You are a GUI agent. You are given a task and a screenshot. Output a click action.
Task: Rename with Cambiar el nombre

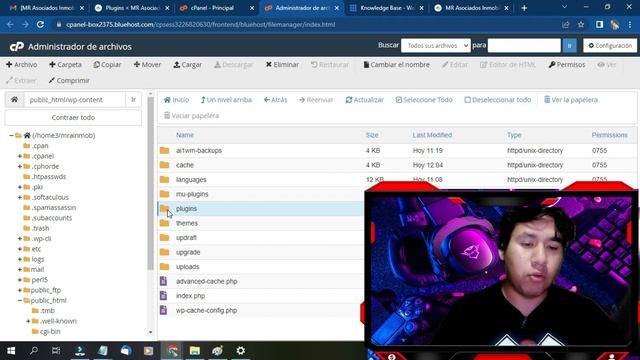(x=396, y=64)
